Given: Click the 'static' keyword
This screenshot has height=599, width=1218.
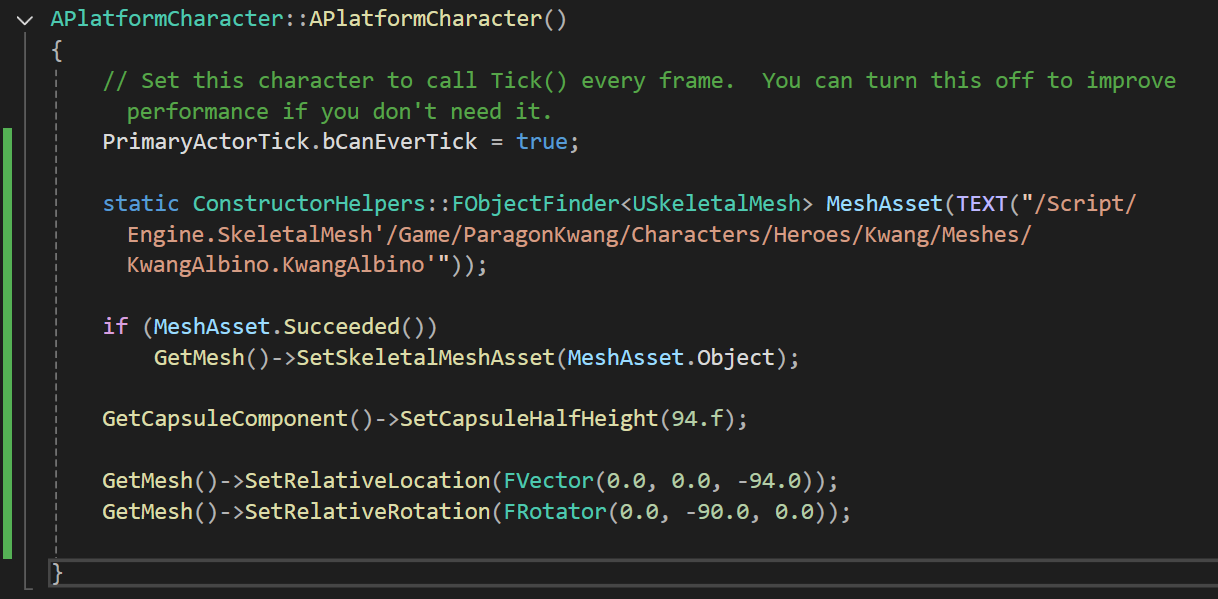Looking at the screenshot, I should click(141, 204).
